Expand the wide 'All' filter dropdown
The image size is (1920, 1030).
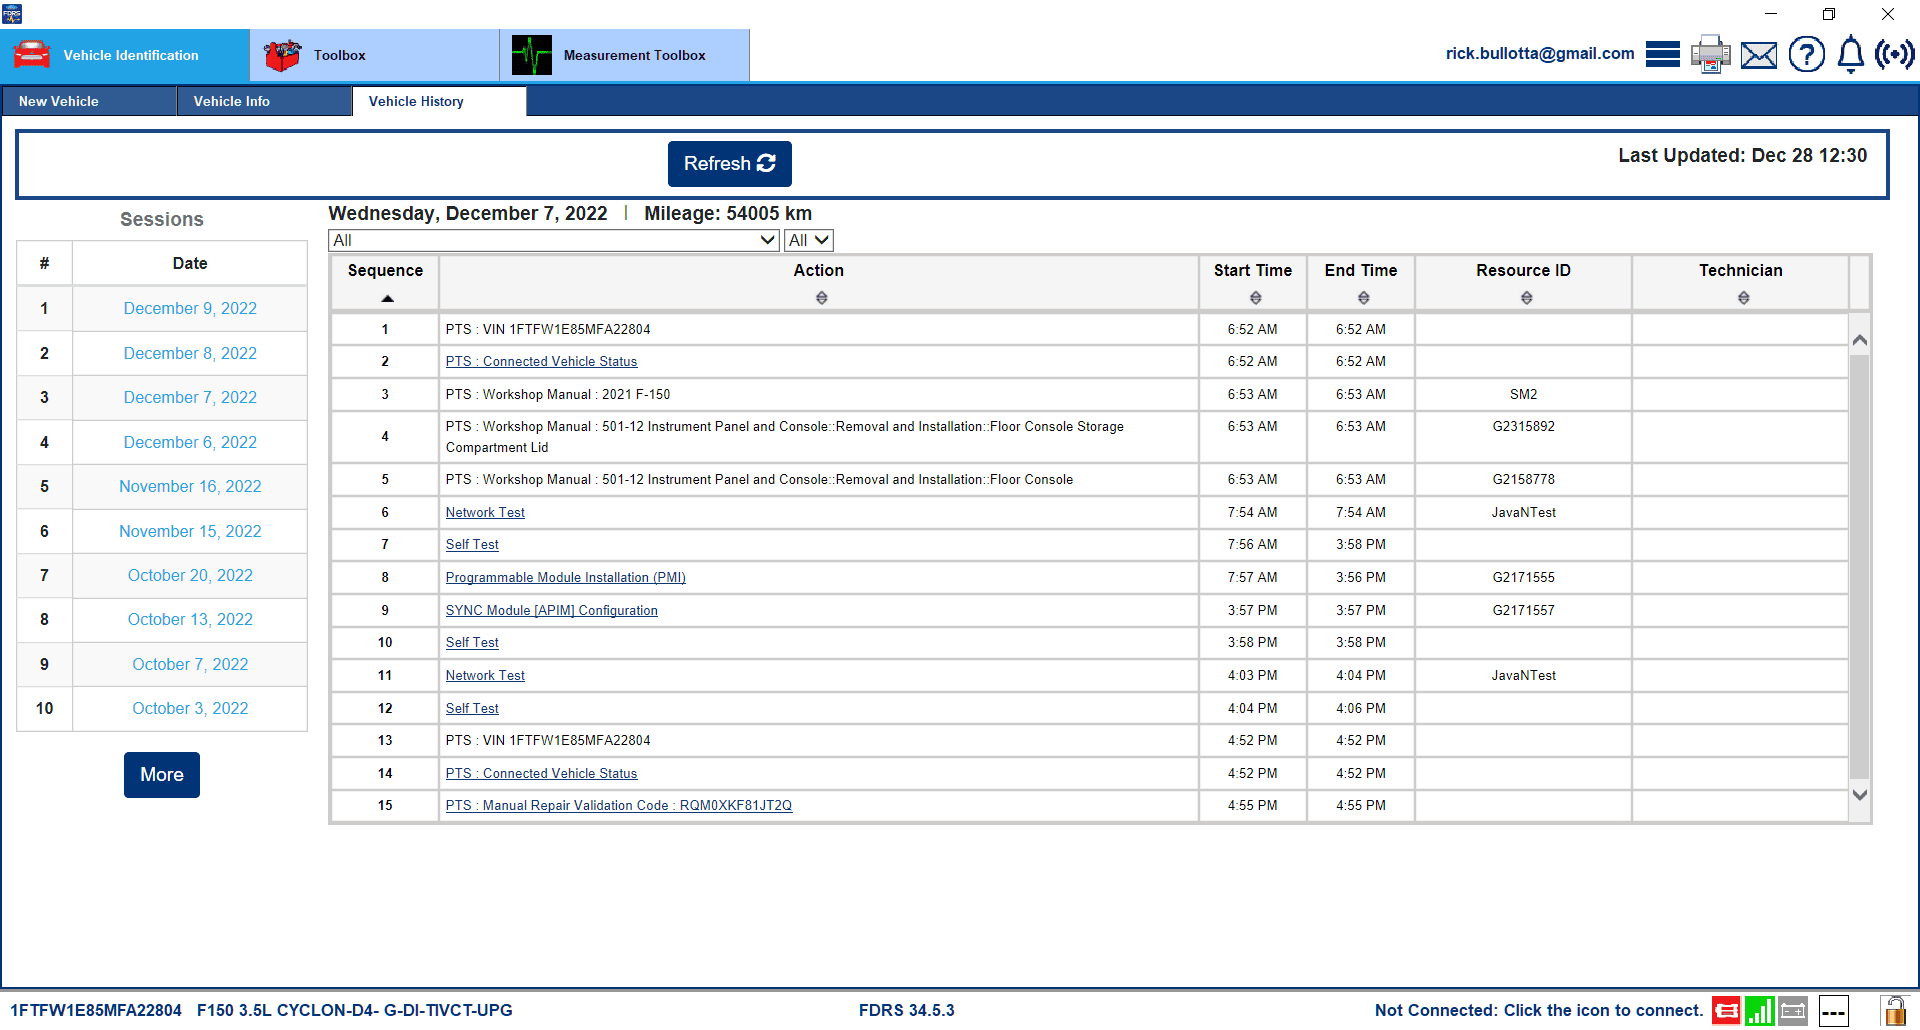[x=553, y=240]
